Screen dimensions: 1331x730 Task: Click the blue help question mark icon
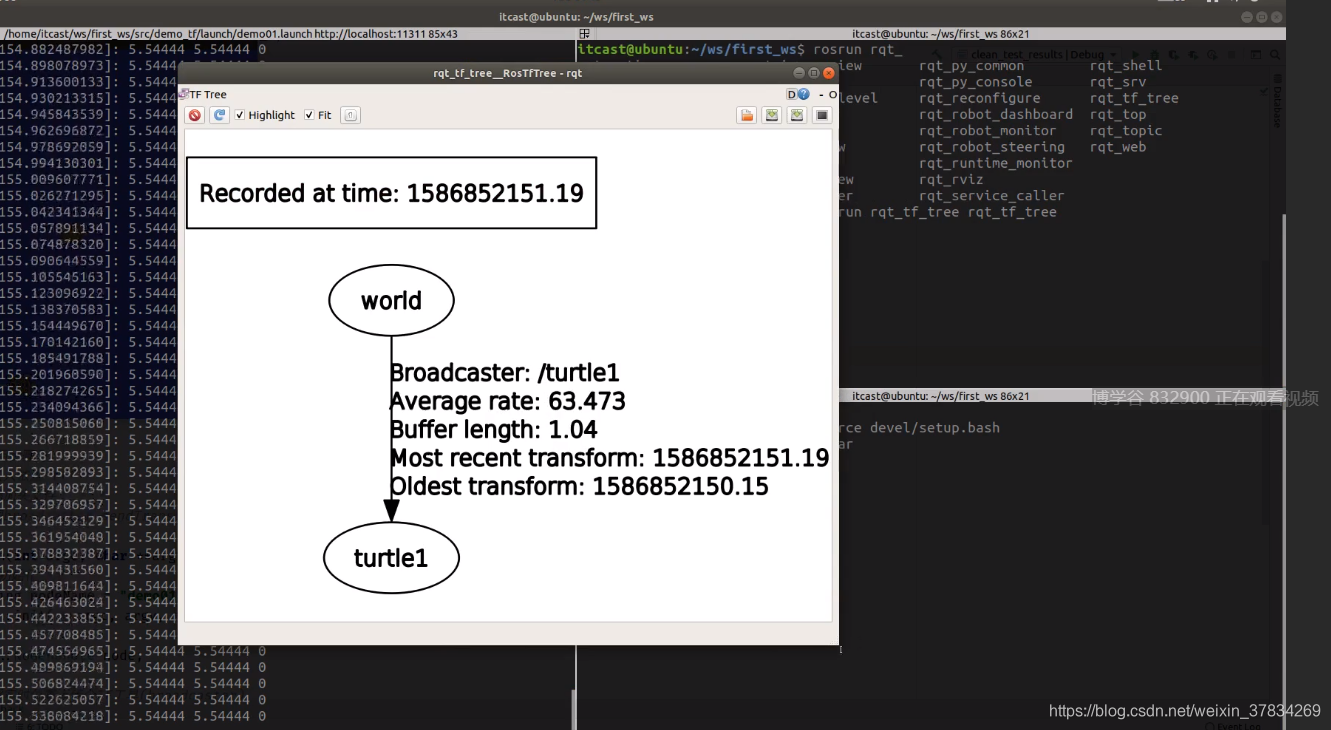803,94
